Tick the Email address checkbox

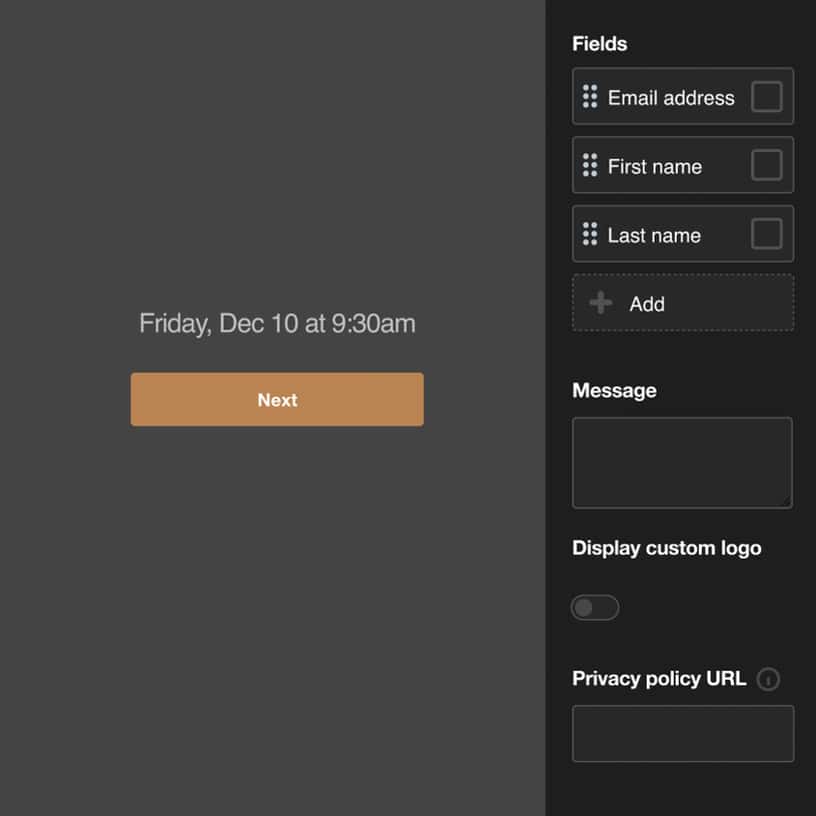point(767,97)
